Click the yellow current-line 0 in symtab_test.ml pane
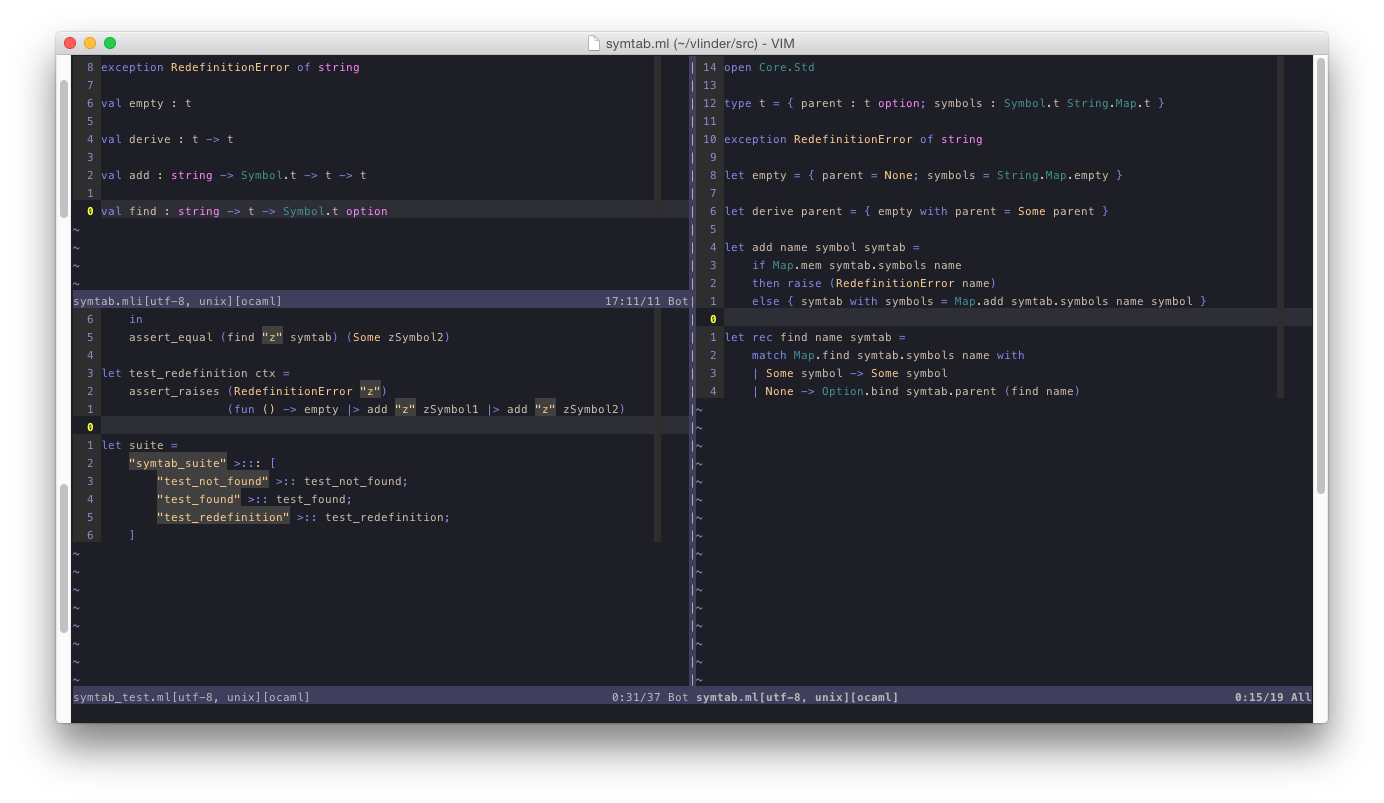This screenshot has height=803, width=1384. coord(90,427)
